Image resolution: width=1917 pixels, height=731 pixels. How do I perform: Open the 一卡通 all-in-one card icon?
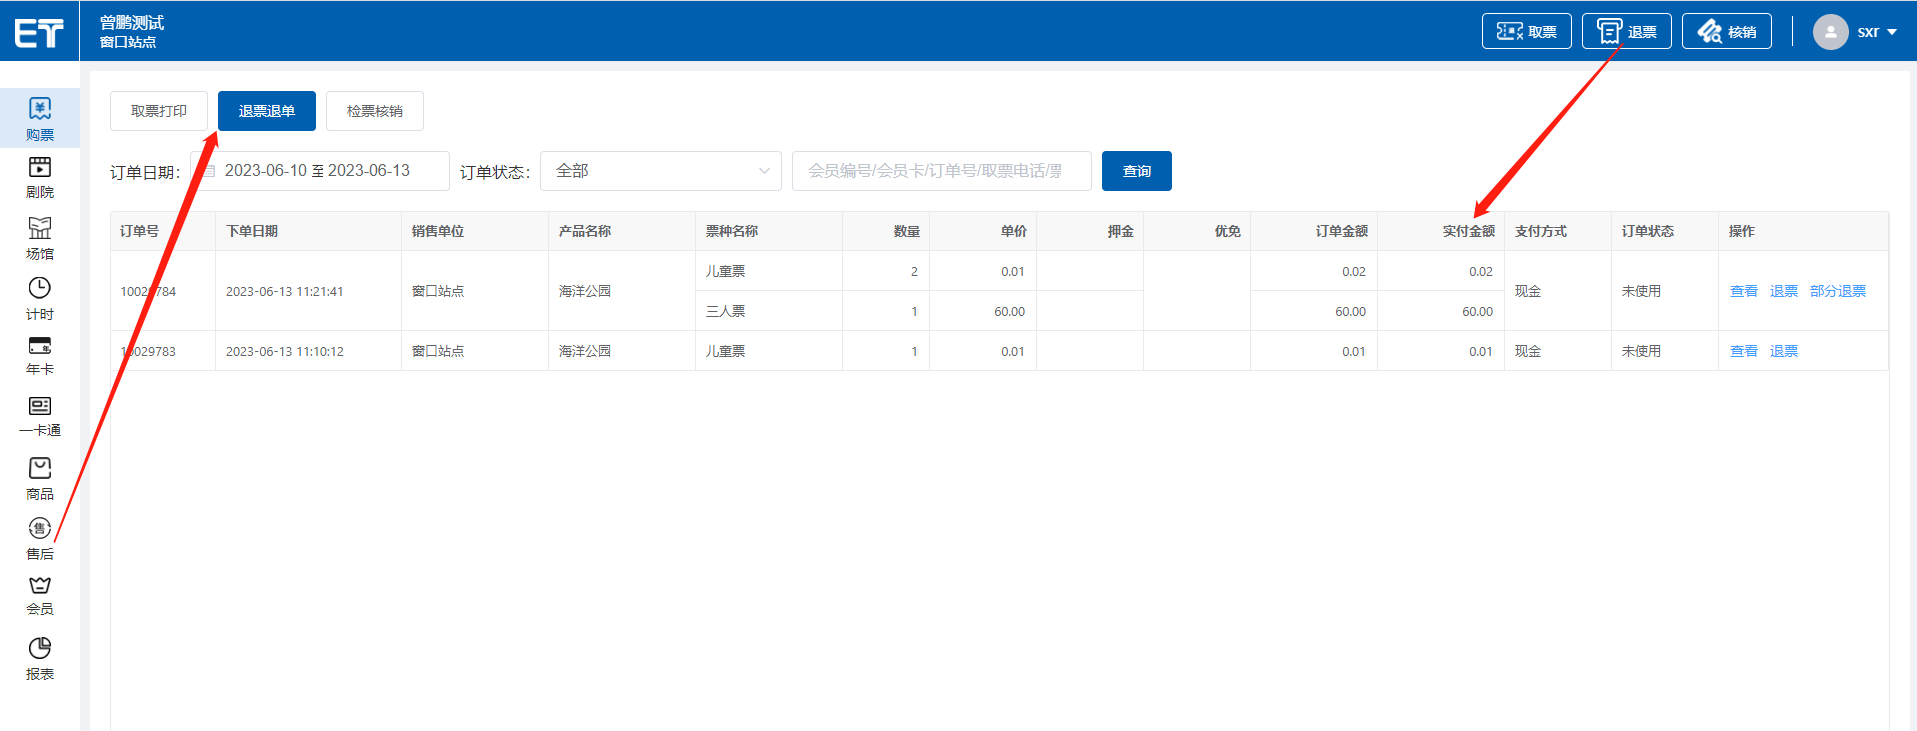coord(40,415)
